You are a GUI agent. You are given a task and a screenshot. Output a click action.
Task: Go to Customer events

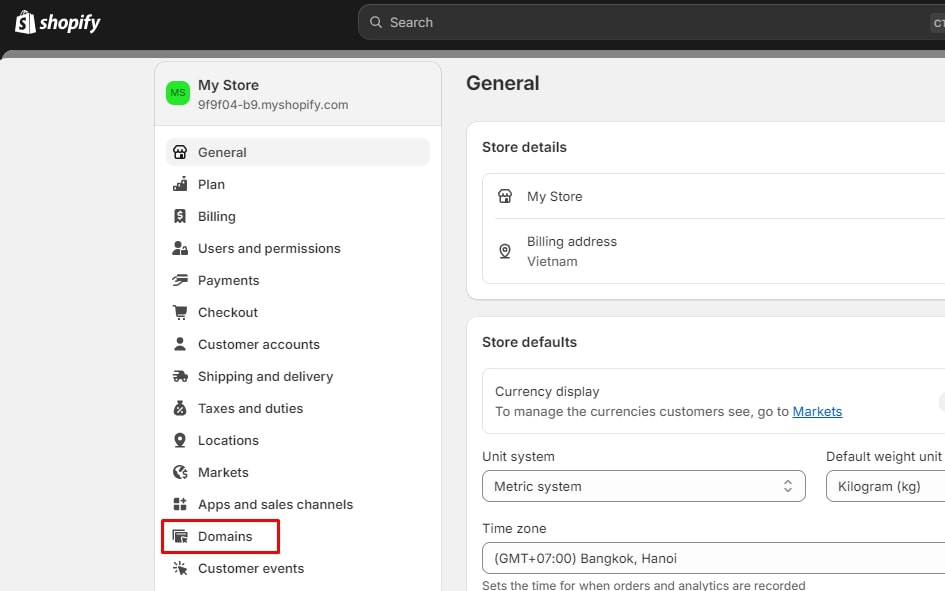[298, 568]
